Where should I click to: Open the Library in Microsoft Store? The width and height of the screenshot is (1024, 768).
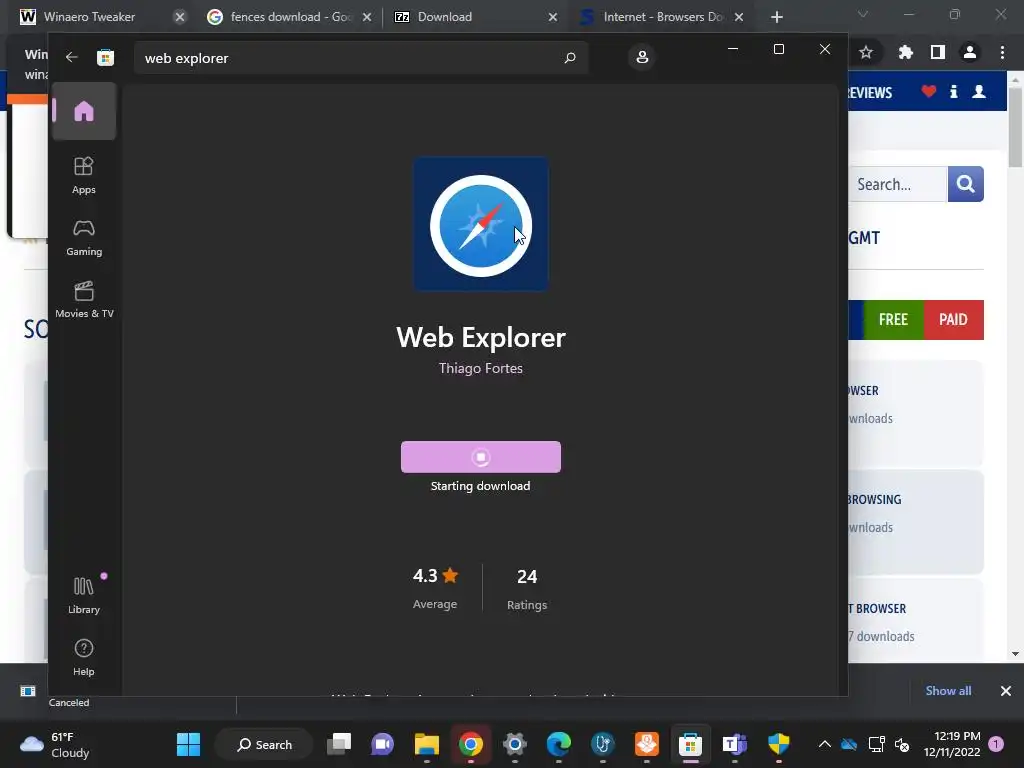point(84,595)
